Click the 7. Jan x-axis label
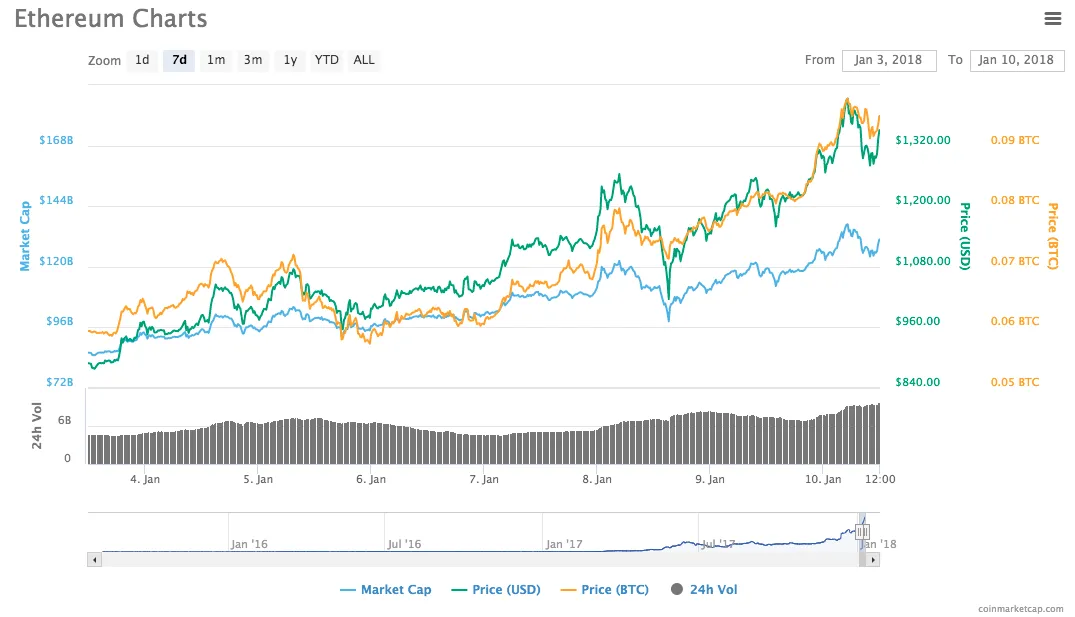The width and height of the screenshot is (1075, 617). [x=484, y=479]
